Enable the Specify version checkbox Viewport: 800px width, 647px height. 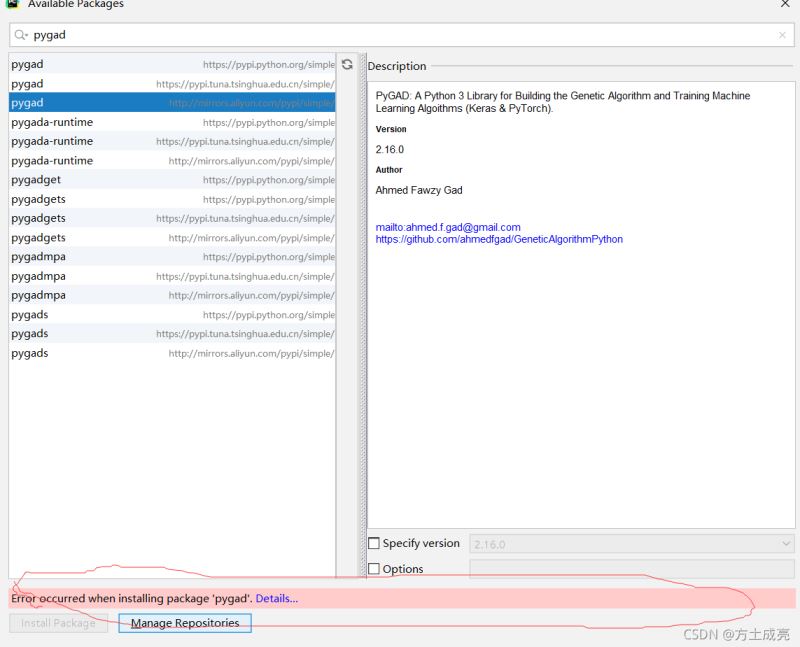point(374,543)
